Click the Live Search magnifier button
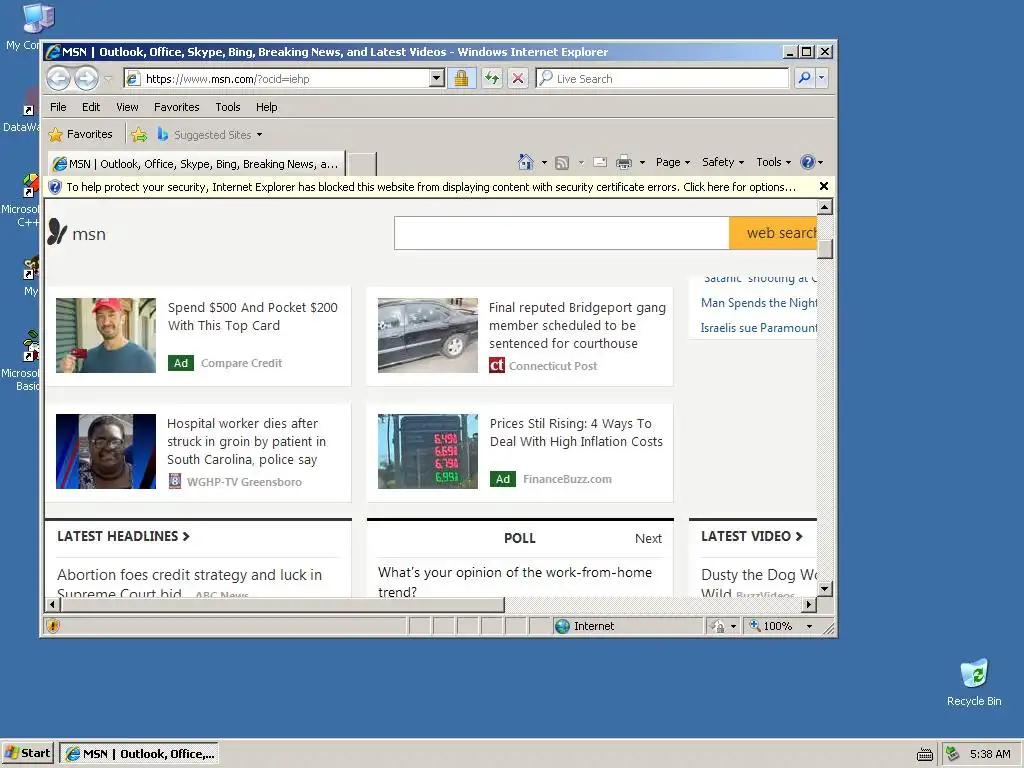Screen dimensions: 1024x768 click(x=804, y=78)
